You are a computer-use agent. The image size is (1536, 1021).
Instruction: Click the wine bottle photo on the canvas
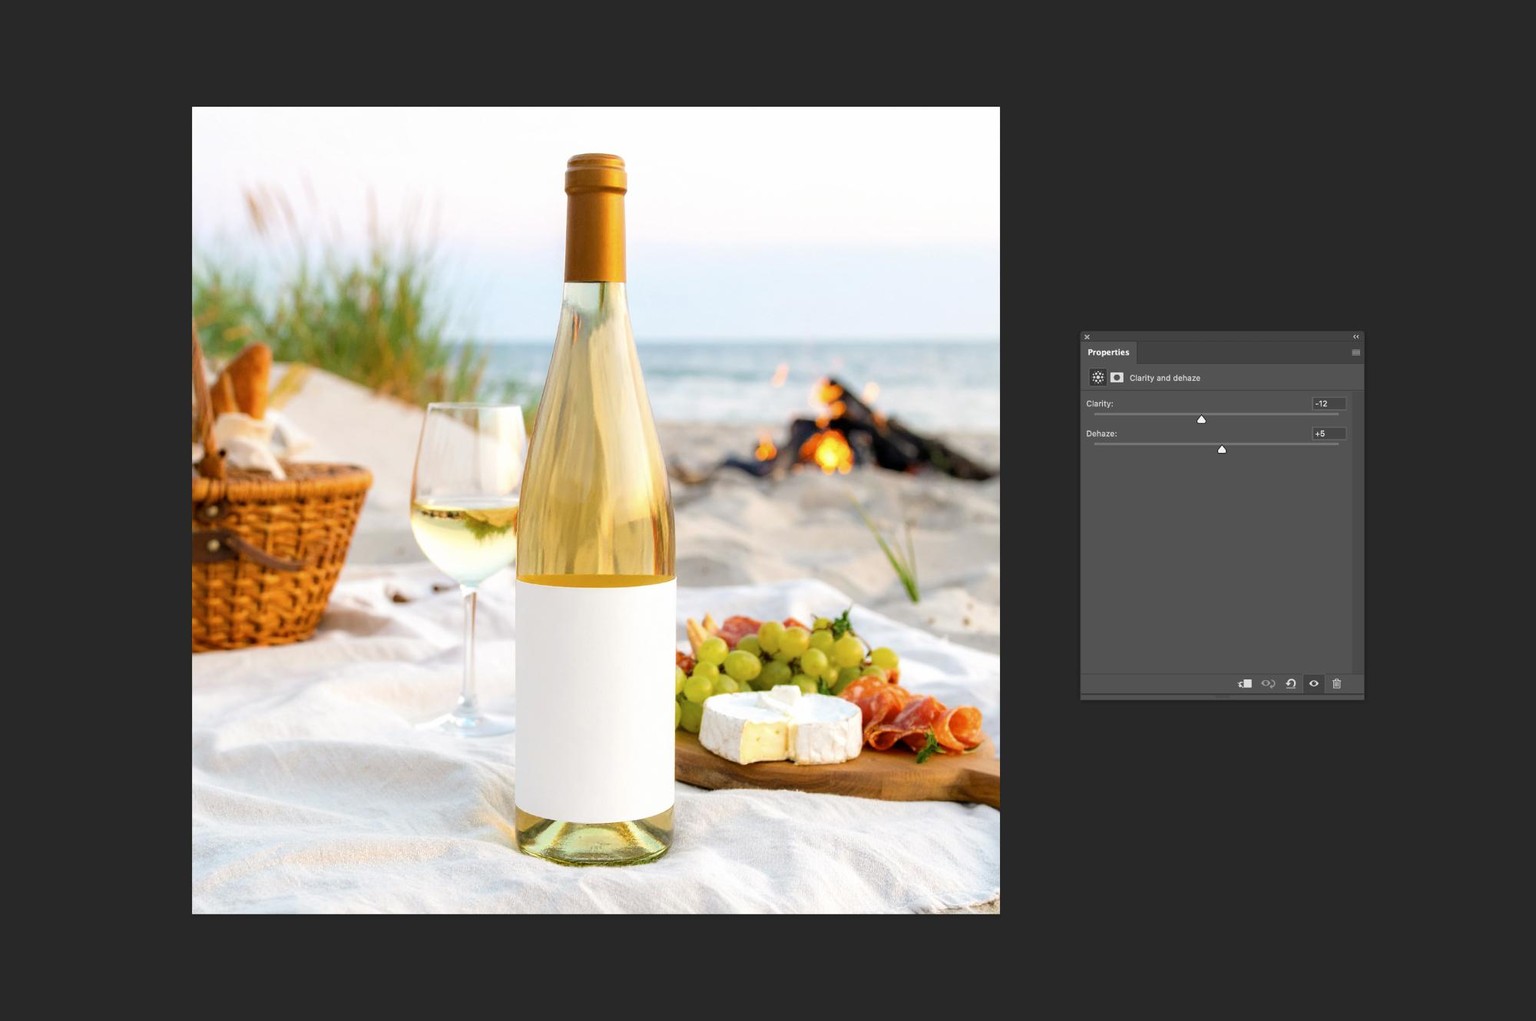596,510
